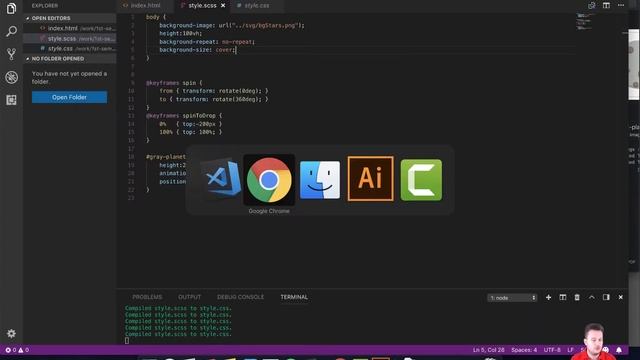Collapse the Open Editors section
Viewport: 640px width, 360px height.
click(x=69, y=18)
